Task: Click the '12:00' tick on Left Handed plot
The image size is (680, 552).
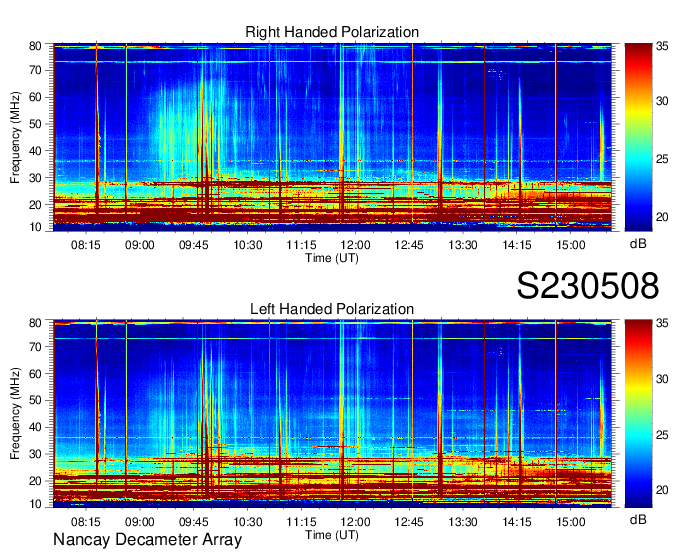Action: tap(355, 522)
